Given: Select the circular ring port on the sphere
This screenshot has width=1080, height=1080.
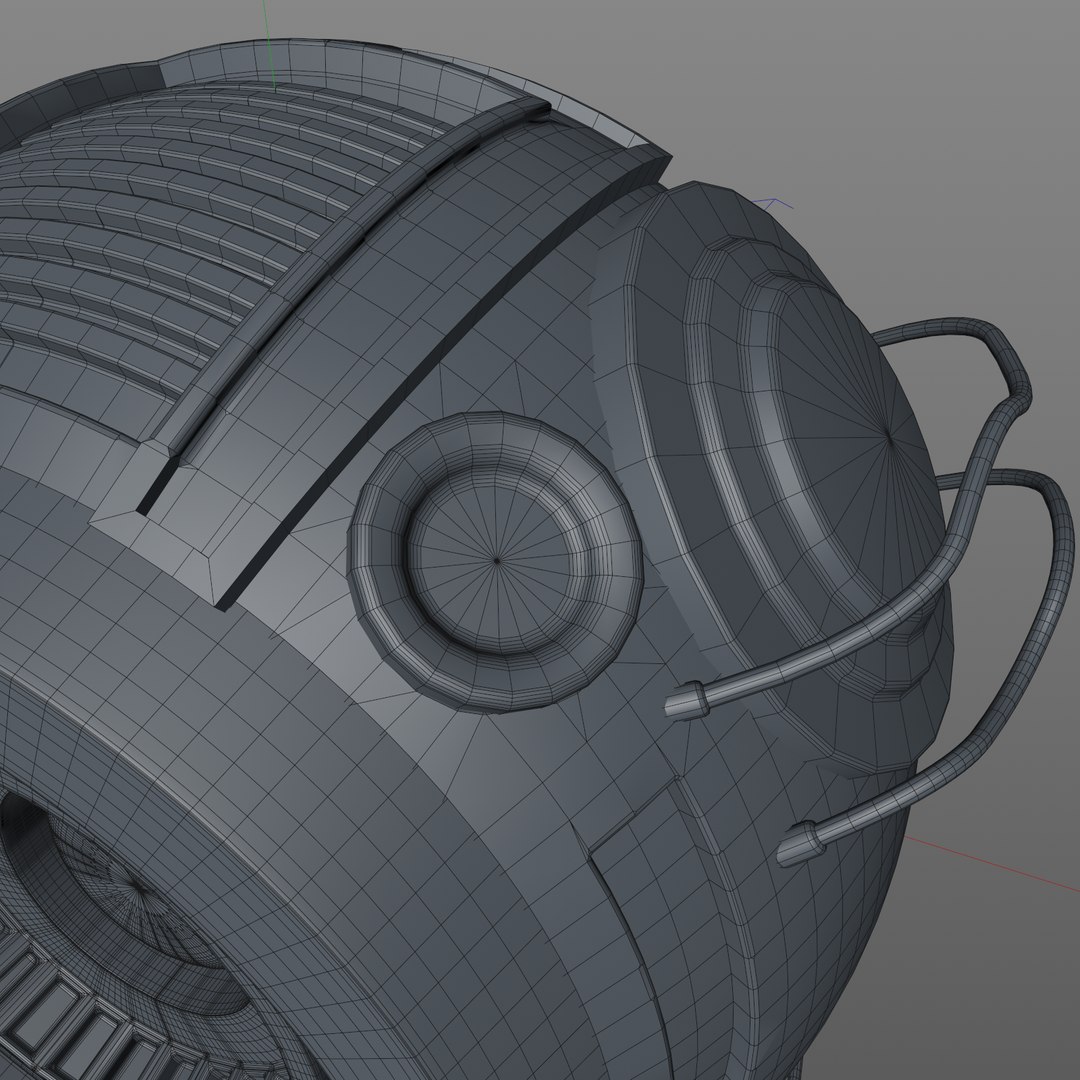Looking at the screenshot, I should click(495, 562).
